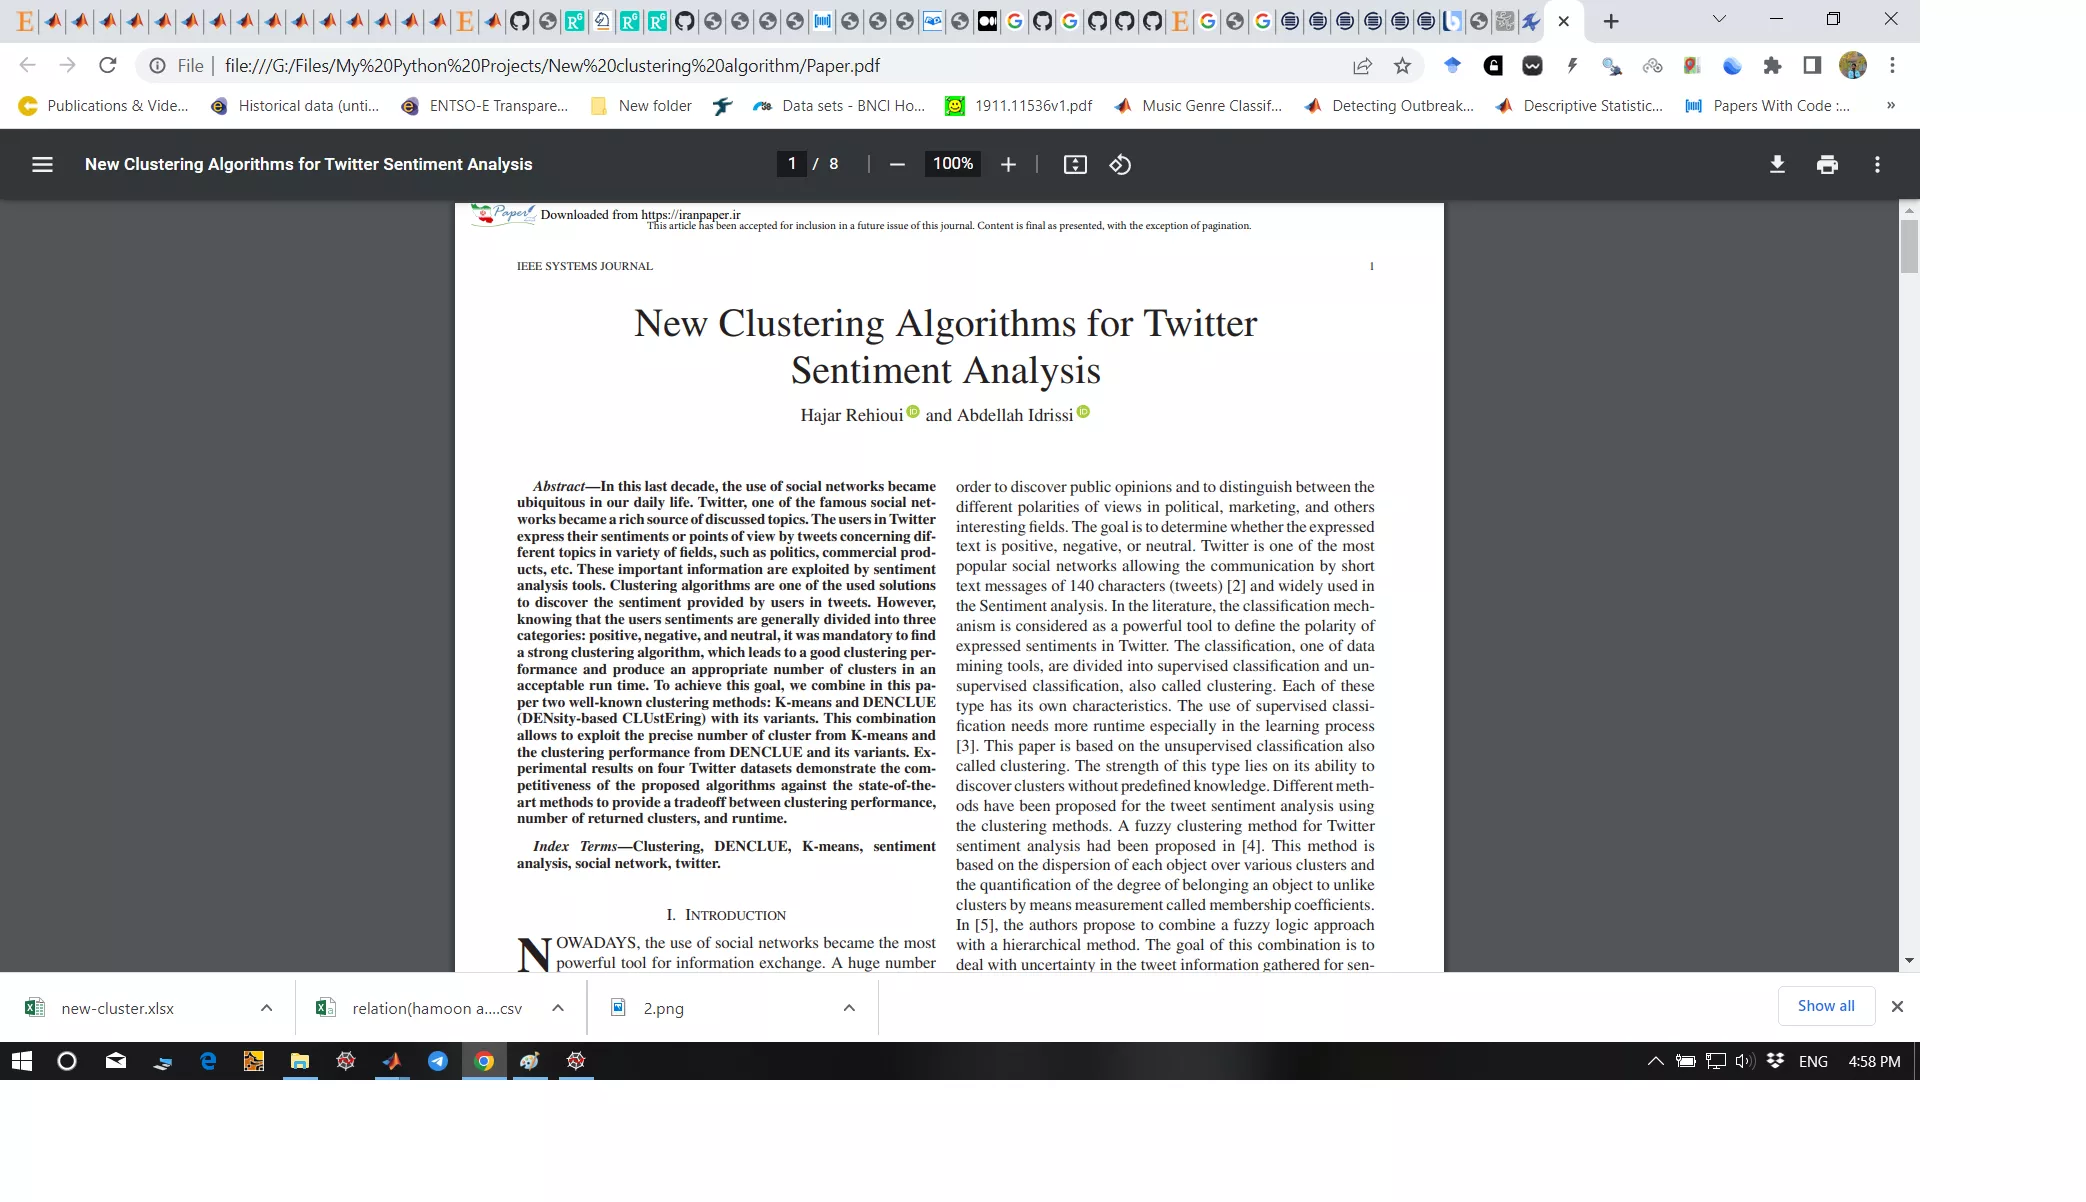Open MATLAB from the taskbar
2086x1202 pixels.
[392, 1061]
